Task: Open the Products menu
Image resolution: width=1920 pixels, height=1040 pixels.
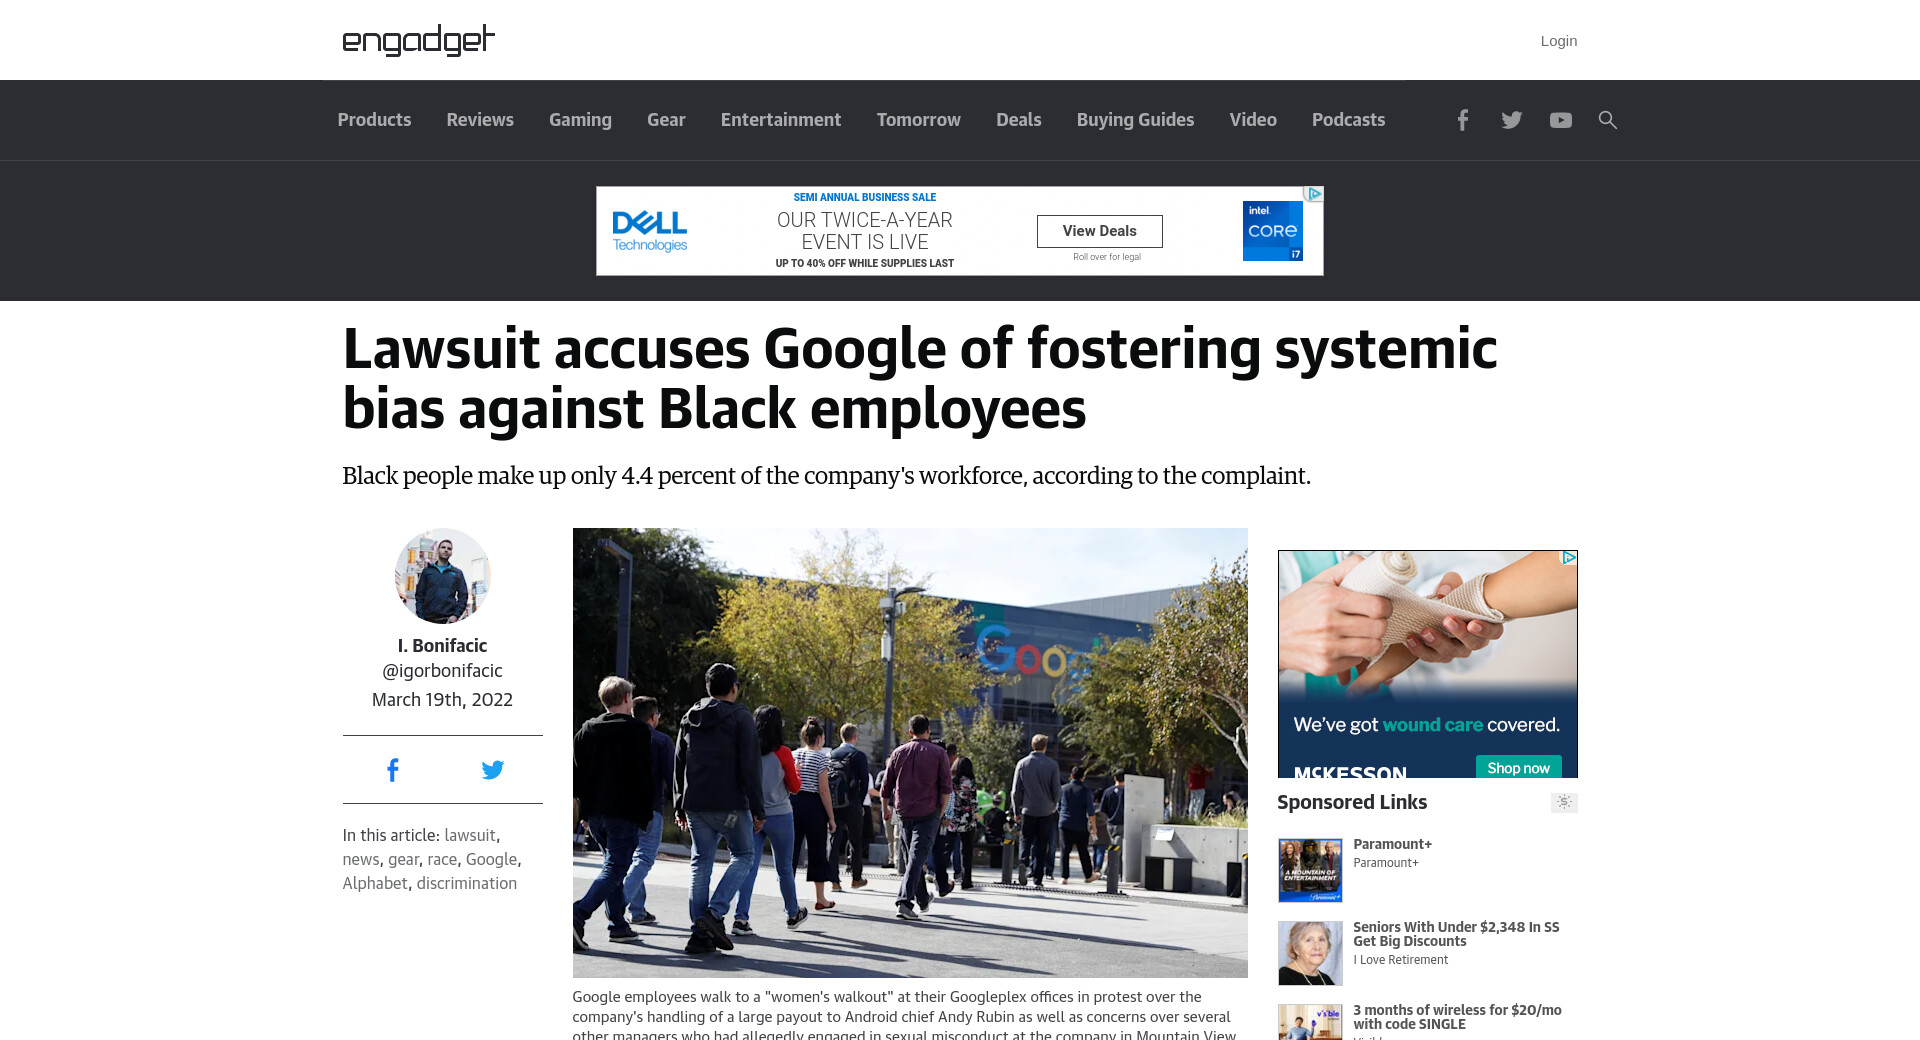Action: [x=374, y=120]
